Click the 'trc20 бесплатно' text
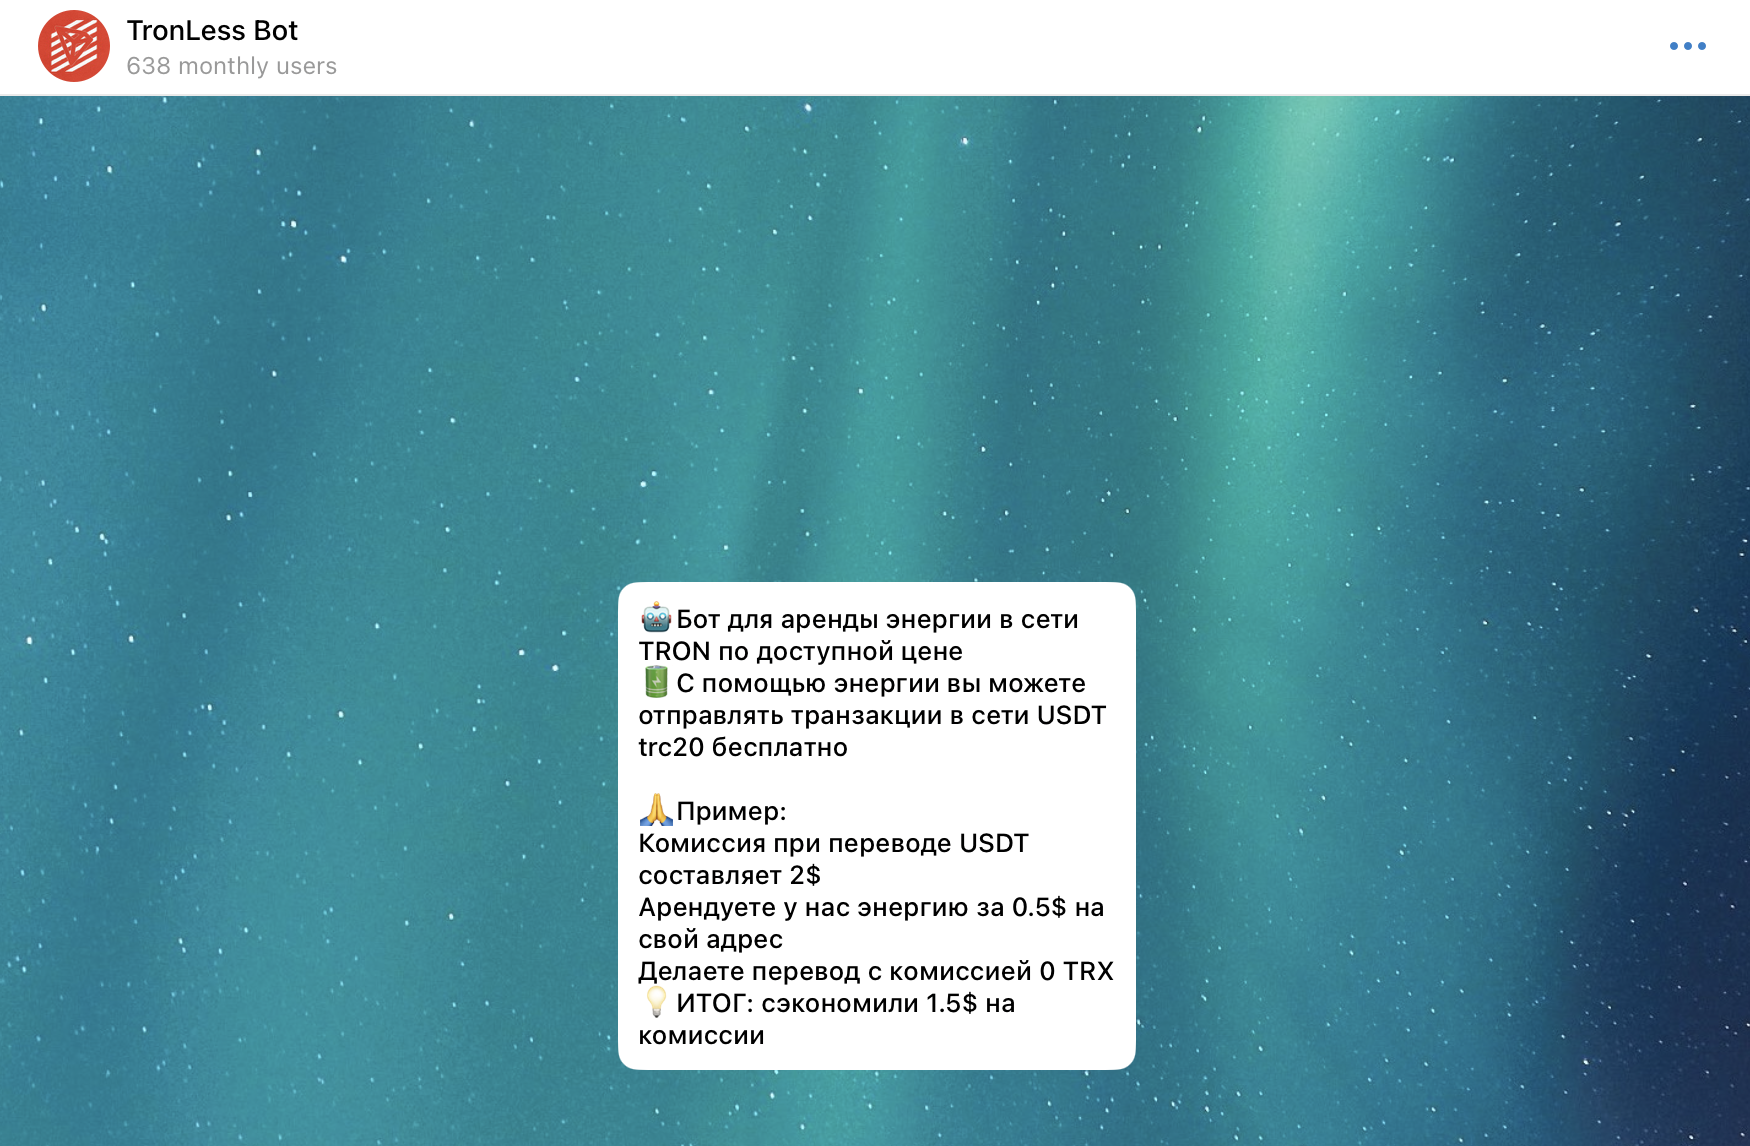The width and height of the screenshot is (1750, 1146). click(x=743, y=748)
